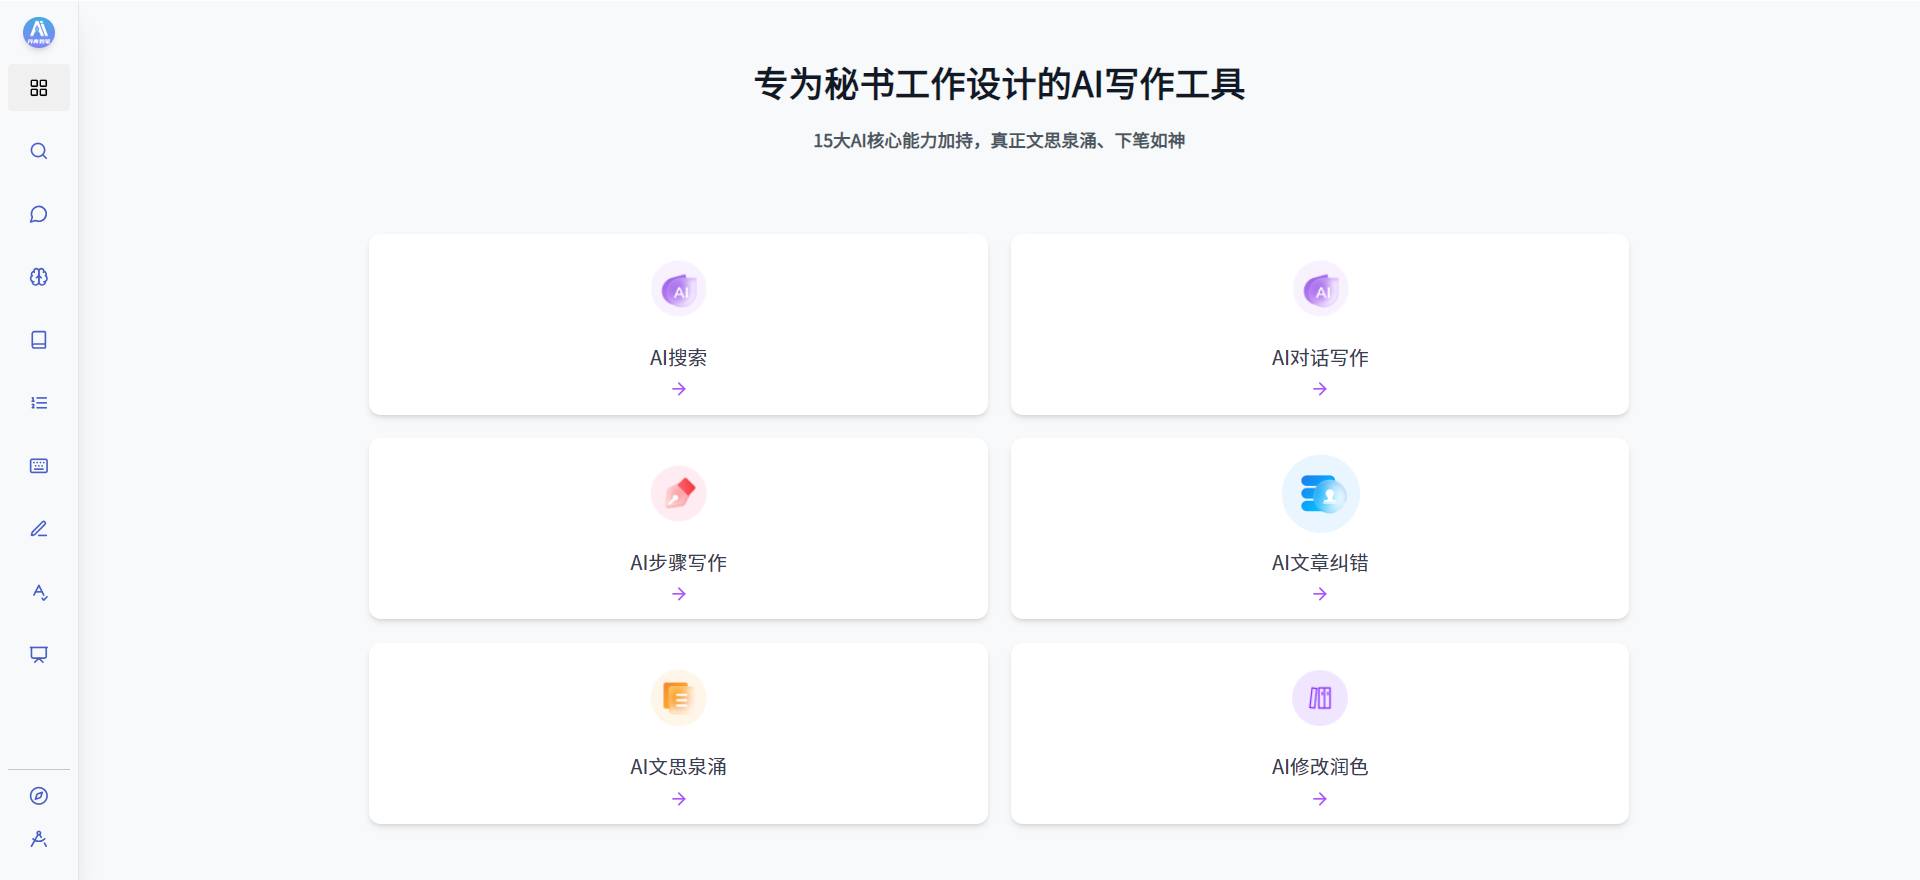Open the AI步骤写作 label link
This screenshot has width=1920, height=880.
coord(679,563)
